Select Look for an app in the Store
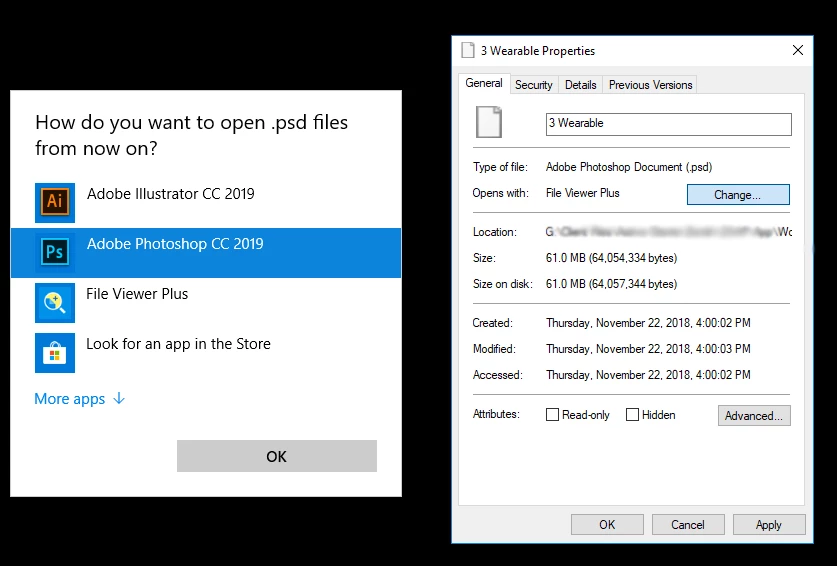Viewport: 837px width, 566px height. (x=206, y=353)
